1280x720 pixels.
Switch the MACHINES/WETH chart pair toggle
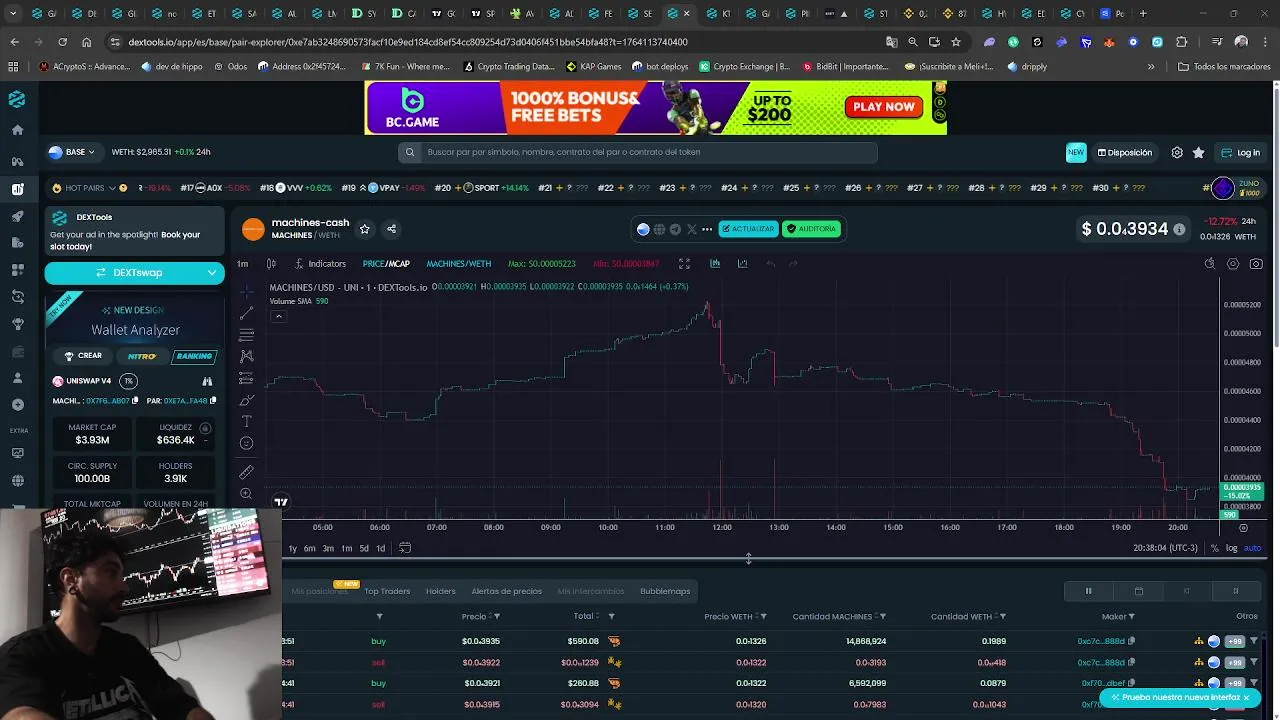coord(458,264)
